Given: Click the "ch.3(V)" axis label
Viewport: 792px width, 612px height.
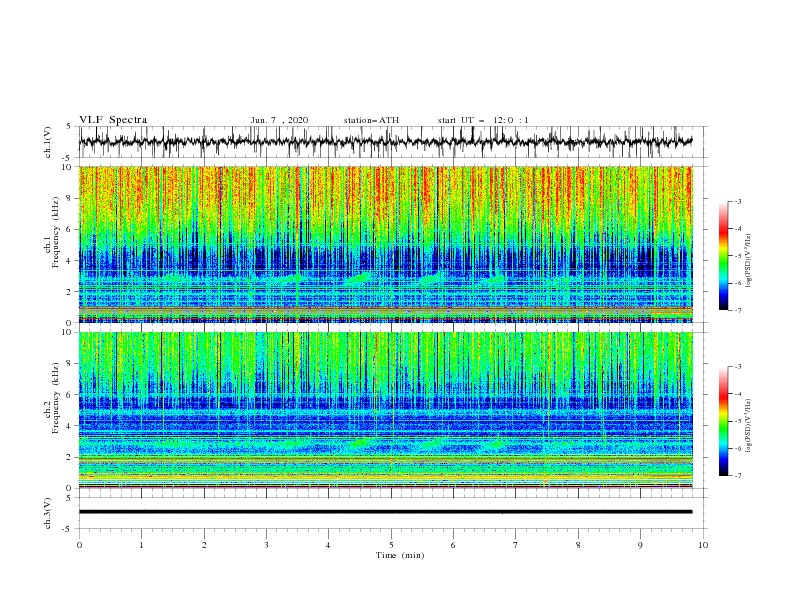Looking at the screenshot, I should 48,513.
